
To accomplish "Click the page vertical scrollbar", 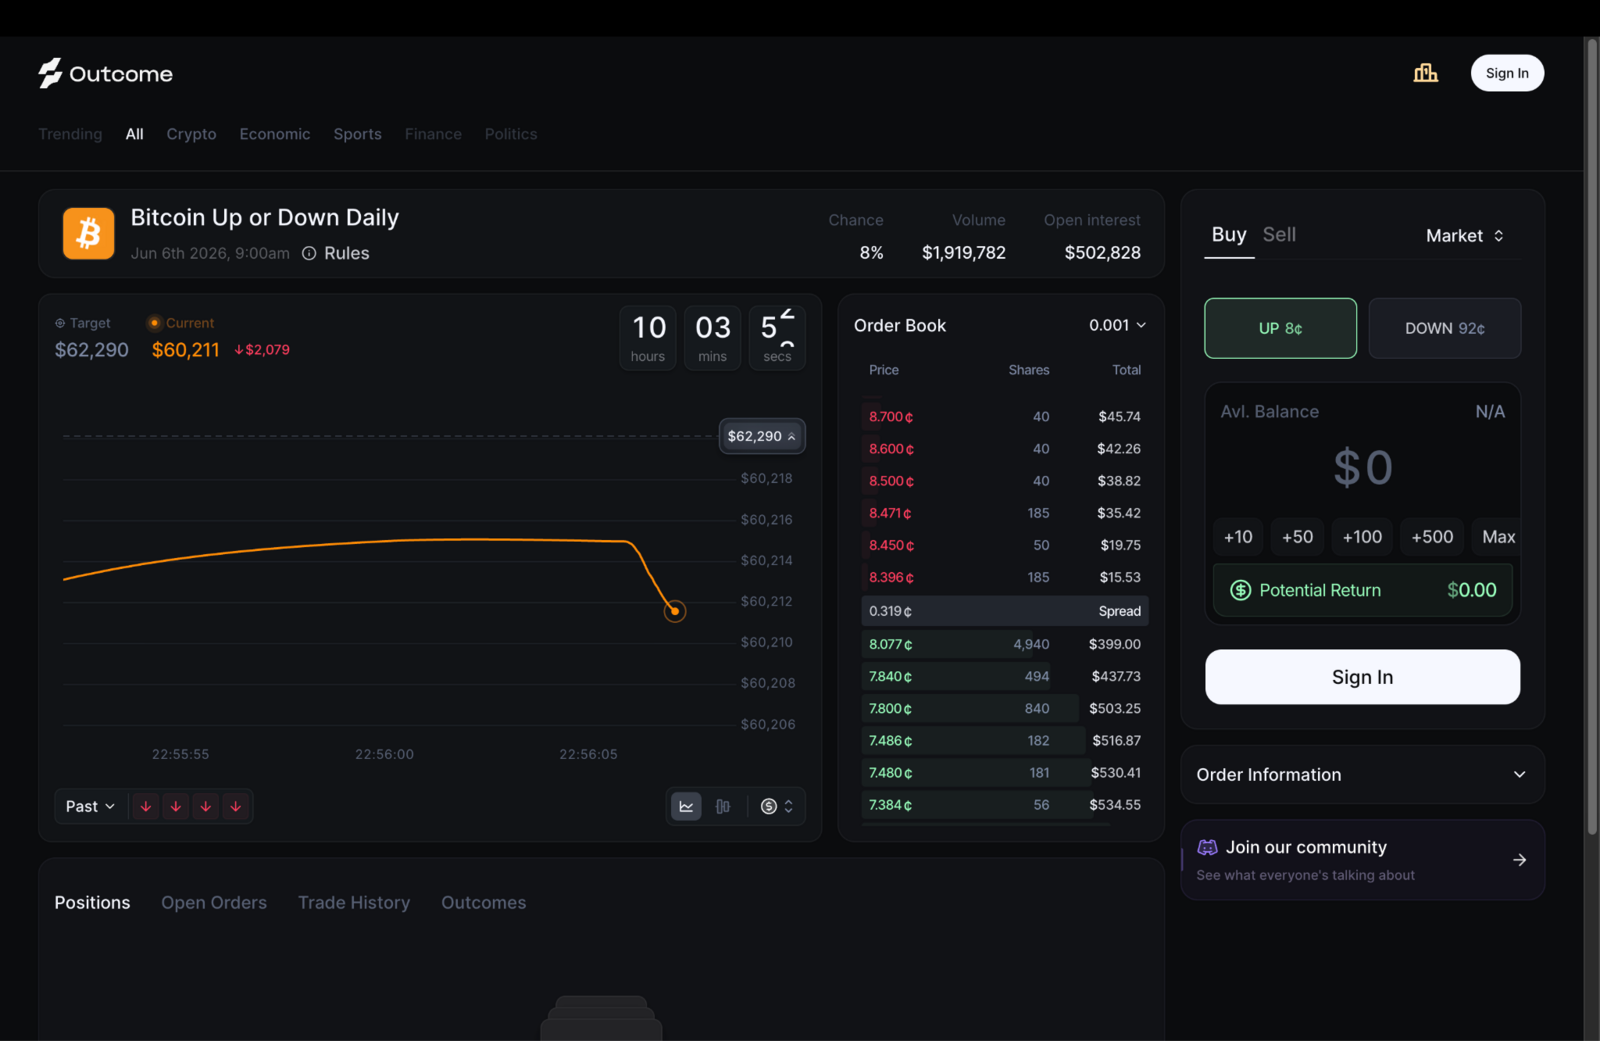I will (x=1592, y=437).
